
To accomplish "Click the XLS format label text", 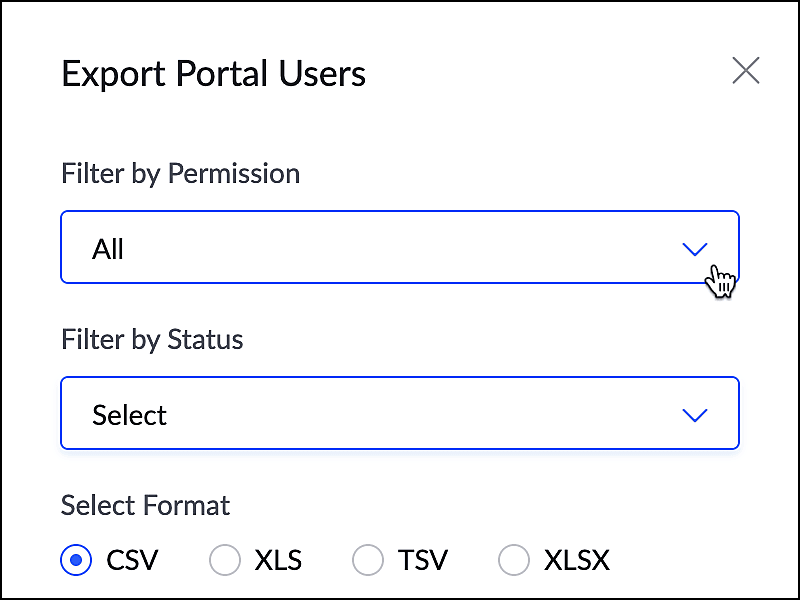I will tap(278, 560).
